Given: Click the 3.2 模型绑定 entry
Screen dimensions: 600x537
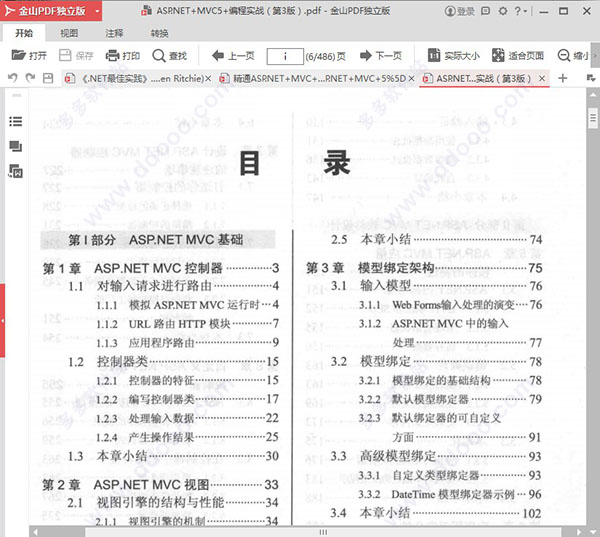Looking at the screenshot, I should [x=437, y=362].
